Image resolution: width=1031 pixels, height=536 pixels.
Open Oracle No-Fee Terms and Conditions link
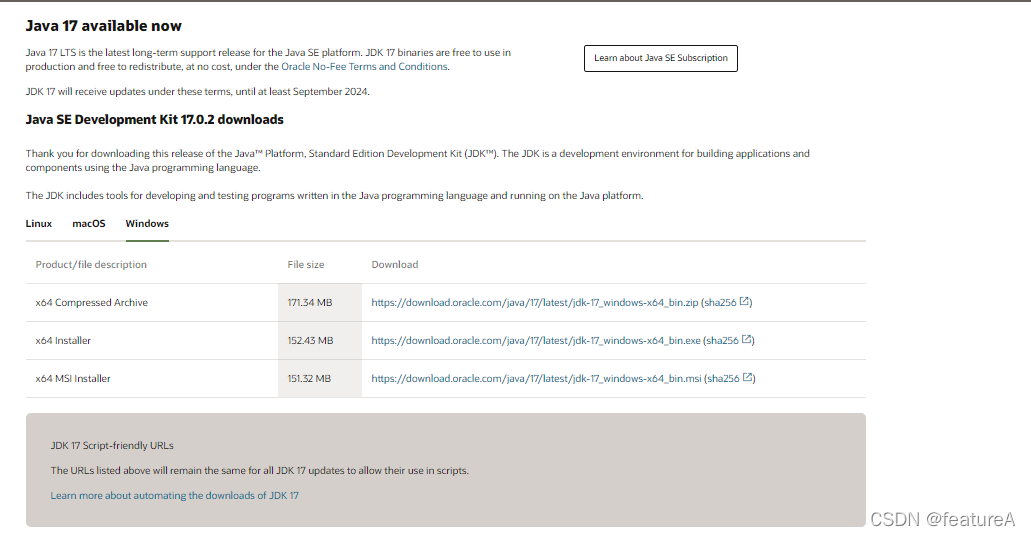click(364, 66)
